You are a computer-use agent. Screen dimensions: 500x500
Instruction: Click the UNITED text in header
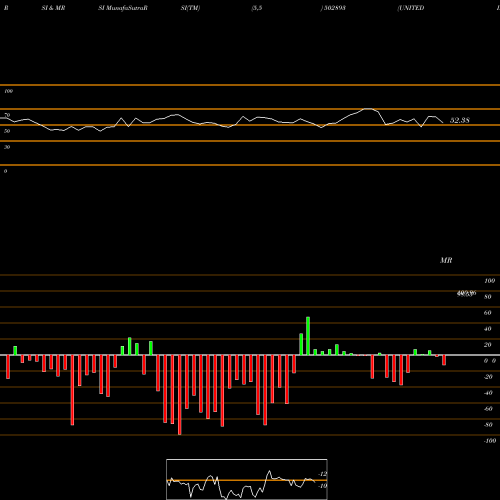(411, 8)
